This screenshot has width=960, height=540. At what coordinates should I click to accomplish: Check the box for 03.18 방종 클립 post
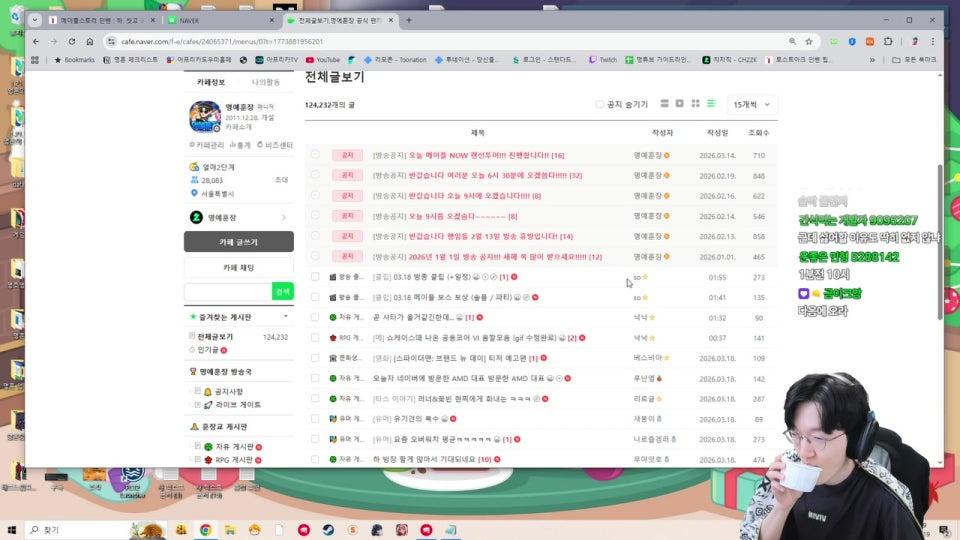[315, 277]
